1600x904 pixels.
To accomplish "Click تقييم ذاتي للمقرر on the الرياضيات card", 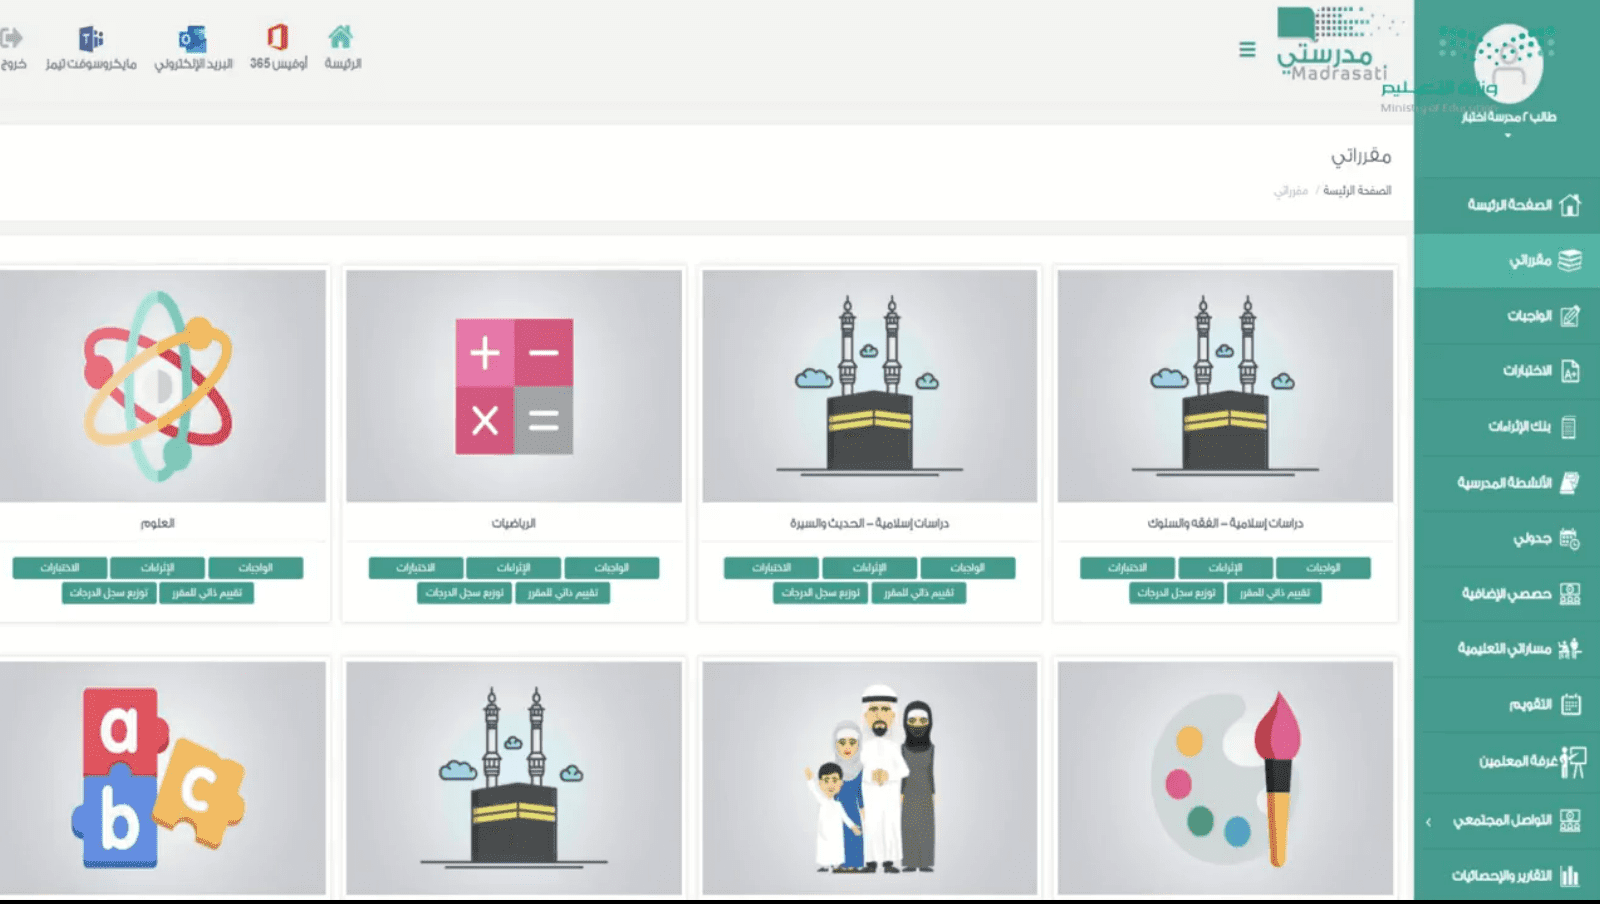I will (x=563, y=593).
